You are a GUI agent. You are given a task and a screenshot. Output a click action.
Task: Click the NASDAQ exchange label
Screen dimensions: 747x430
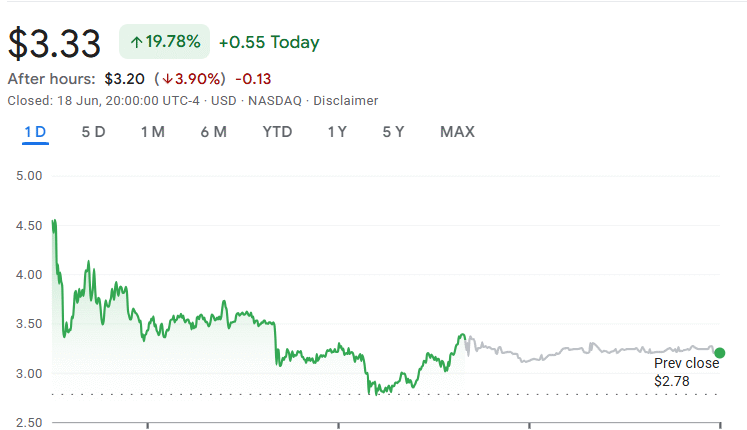(280, 101)
